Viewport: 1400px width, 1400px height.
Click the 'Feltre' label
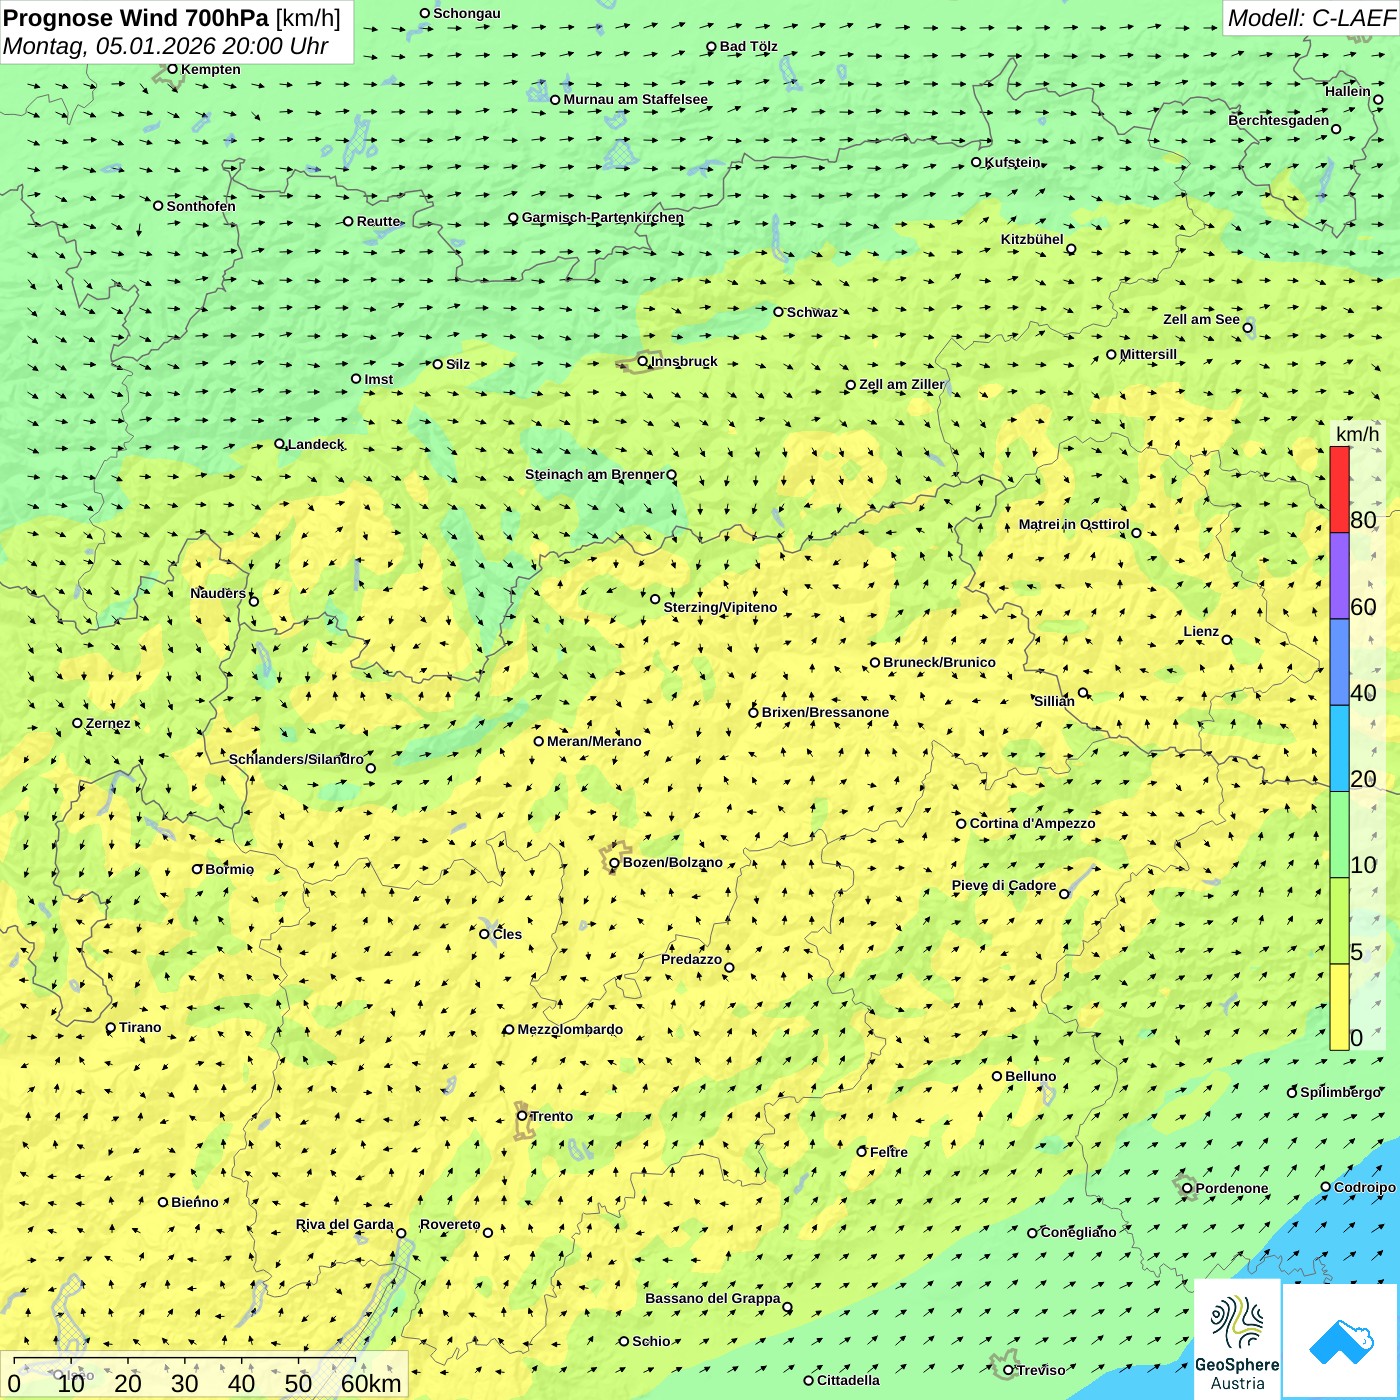pos(889,1152)
